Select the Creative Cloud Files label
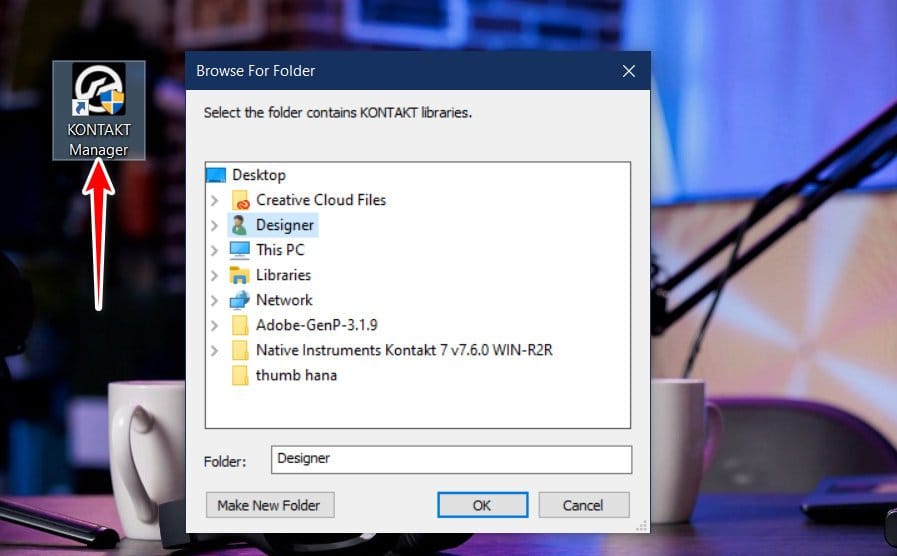This screenshot has width=897, height=556. coord(321,200)
